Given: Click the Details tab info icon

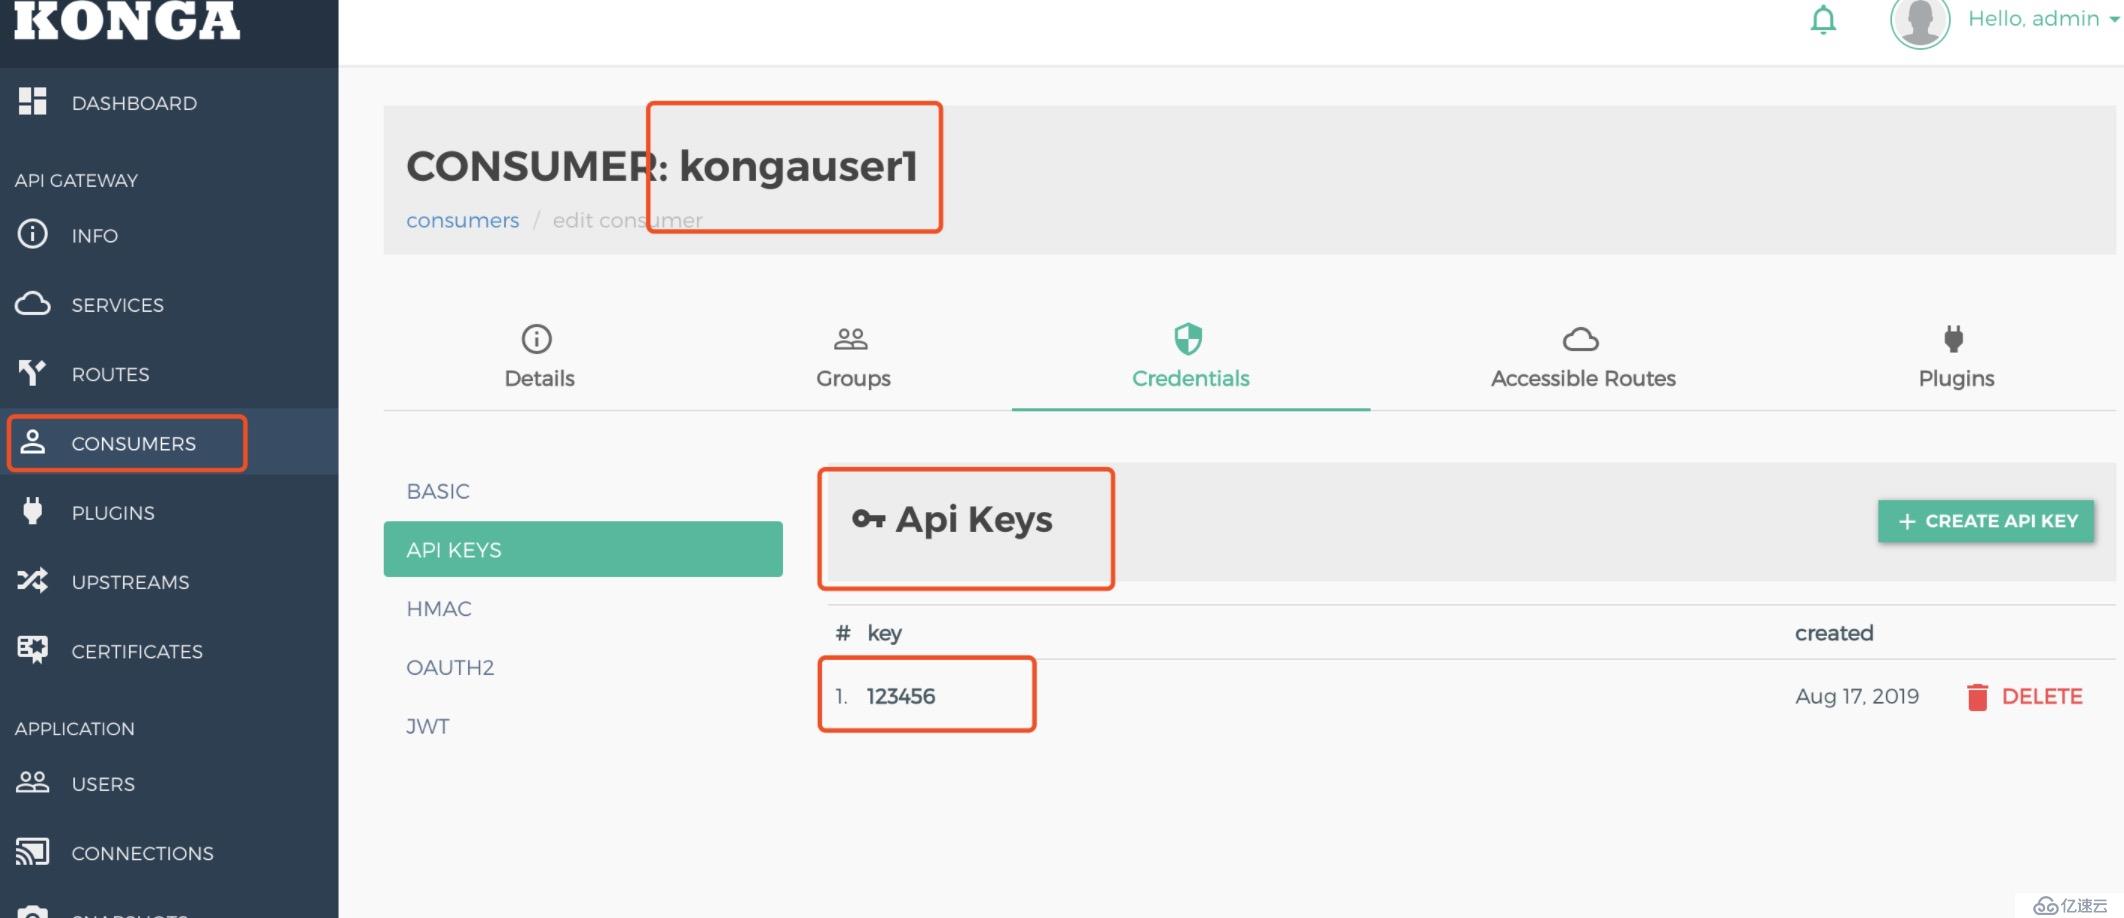Looking at the screenshot, I should coord(537,339).
